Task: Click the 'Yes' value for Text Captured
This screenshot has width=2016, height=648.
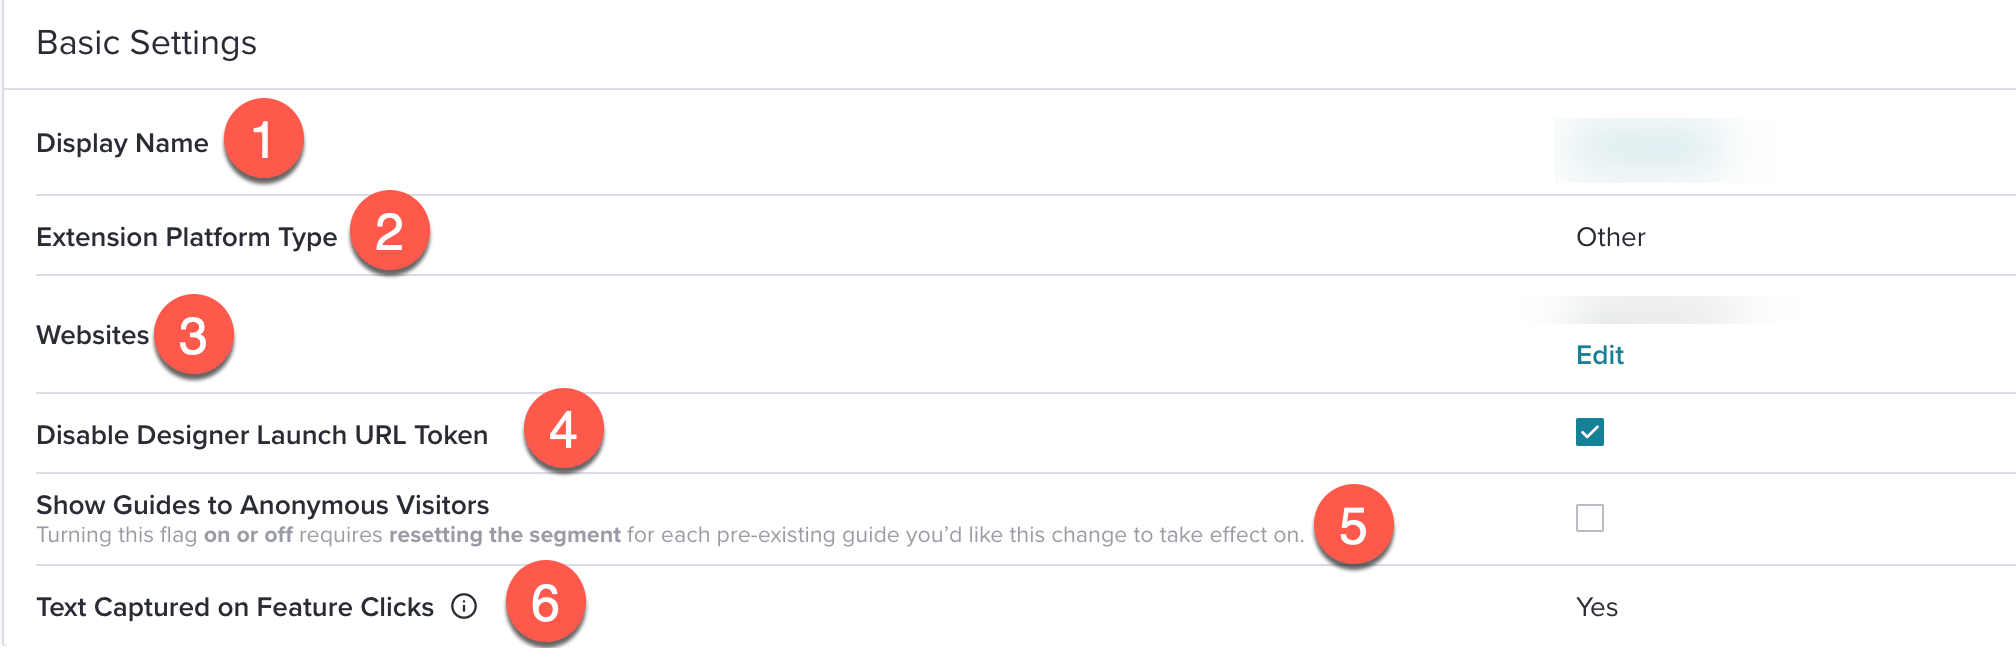Action: [x=1597, y=607]
